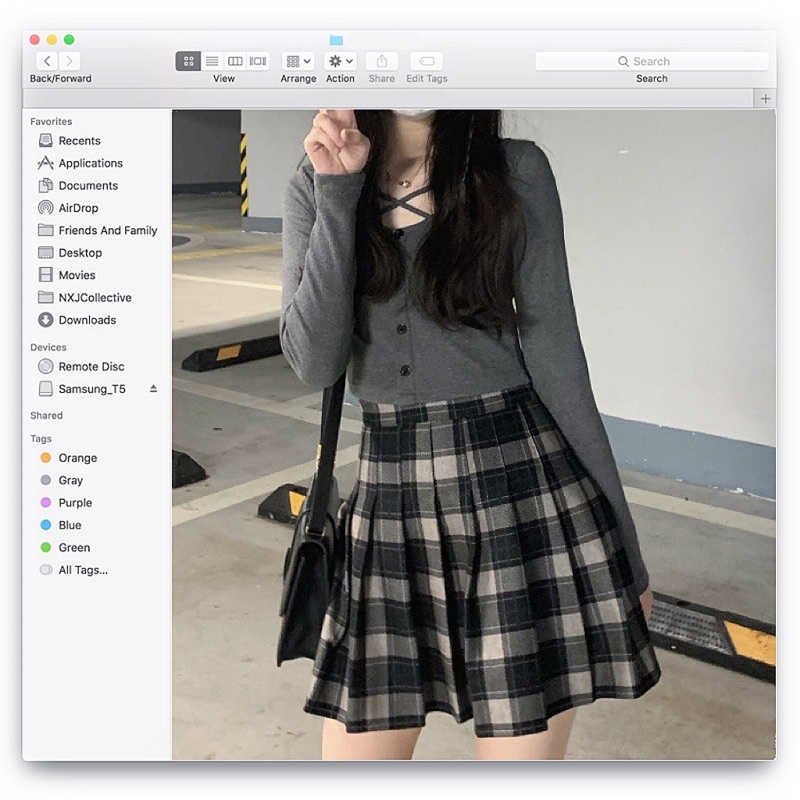Switch to column view mode
Screen dimensions: 800x800
coord(235,61)
